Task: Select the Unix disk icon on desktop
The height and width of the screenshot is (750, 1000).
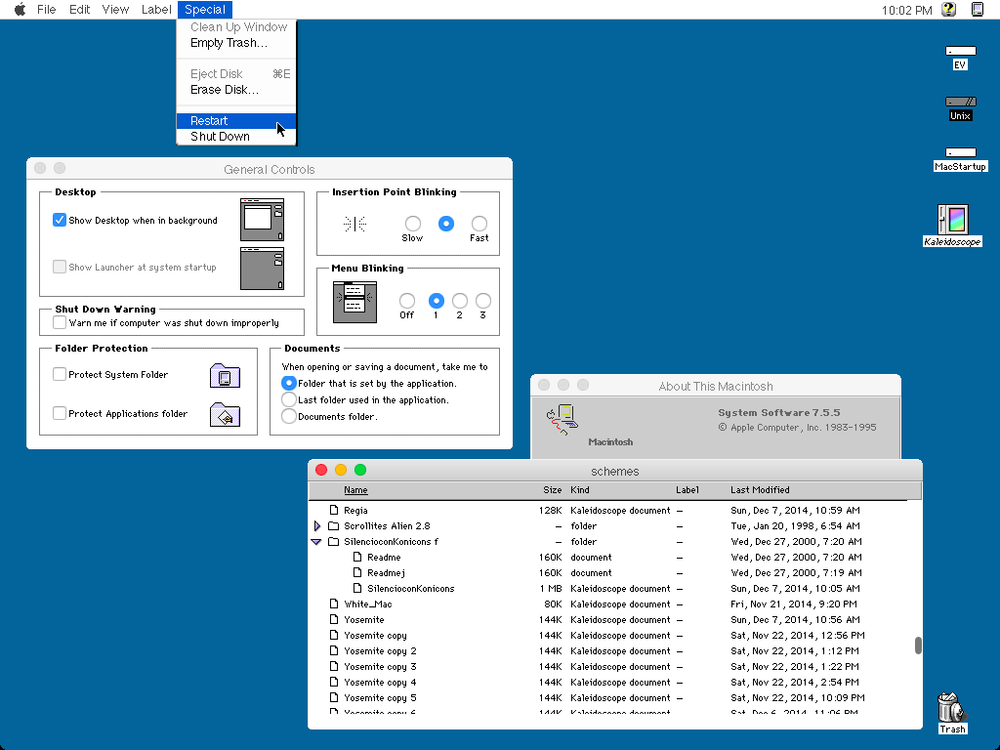Action: click(960, 101)
